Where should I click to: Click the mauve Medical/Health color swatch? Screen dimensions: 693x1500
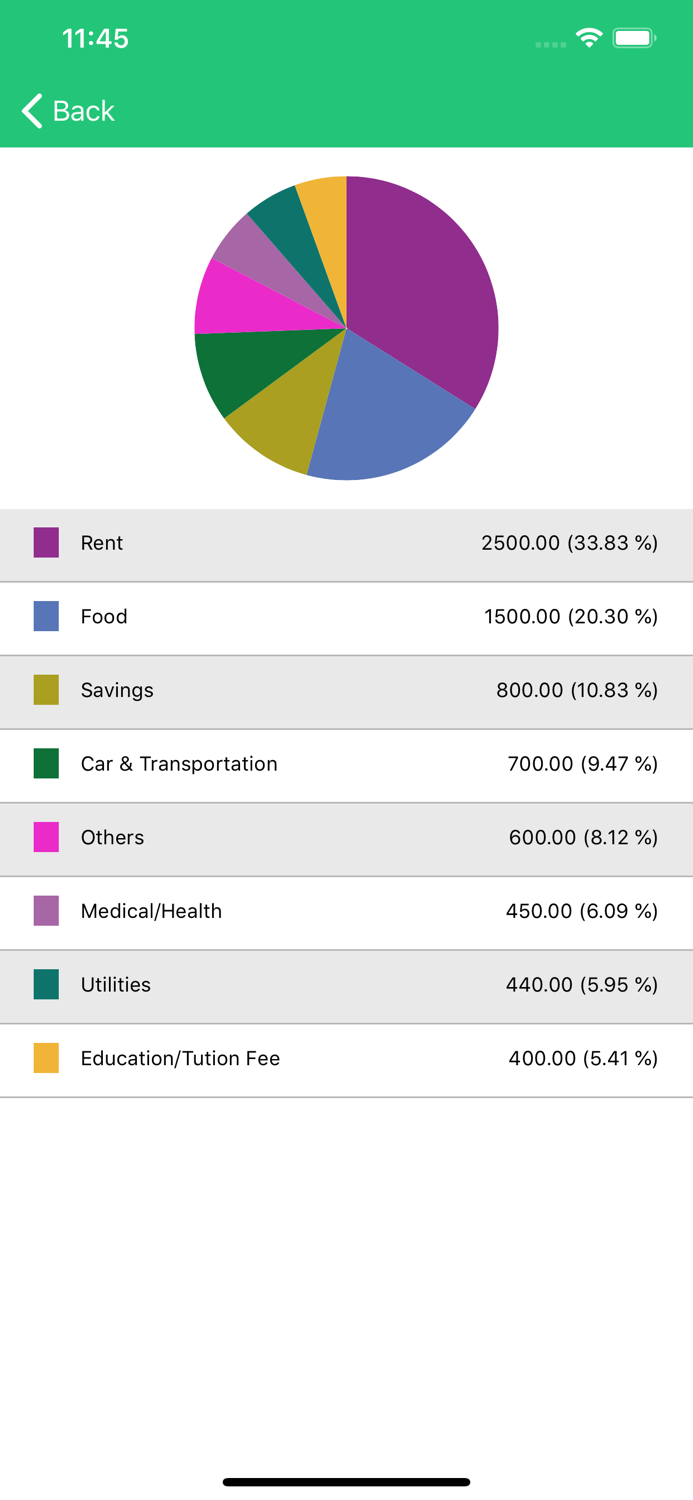(x=46, y=911)
